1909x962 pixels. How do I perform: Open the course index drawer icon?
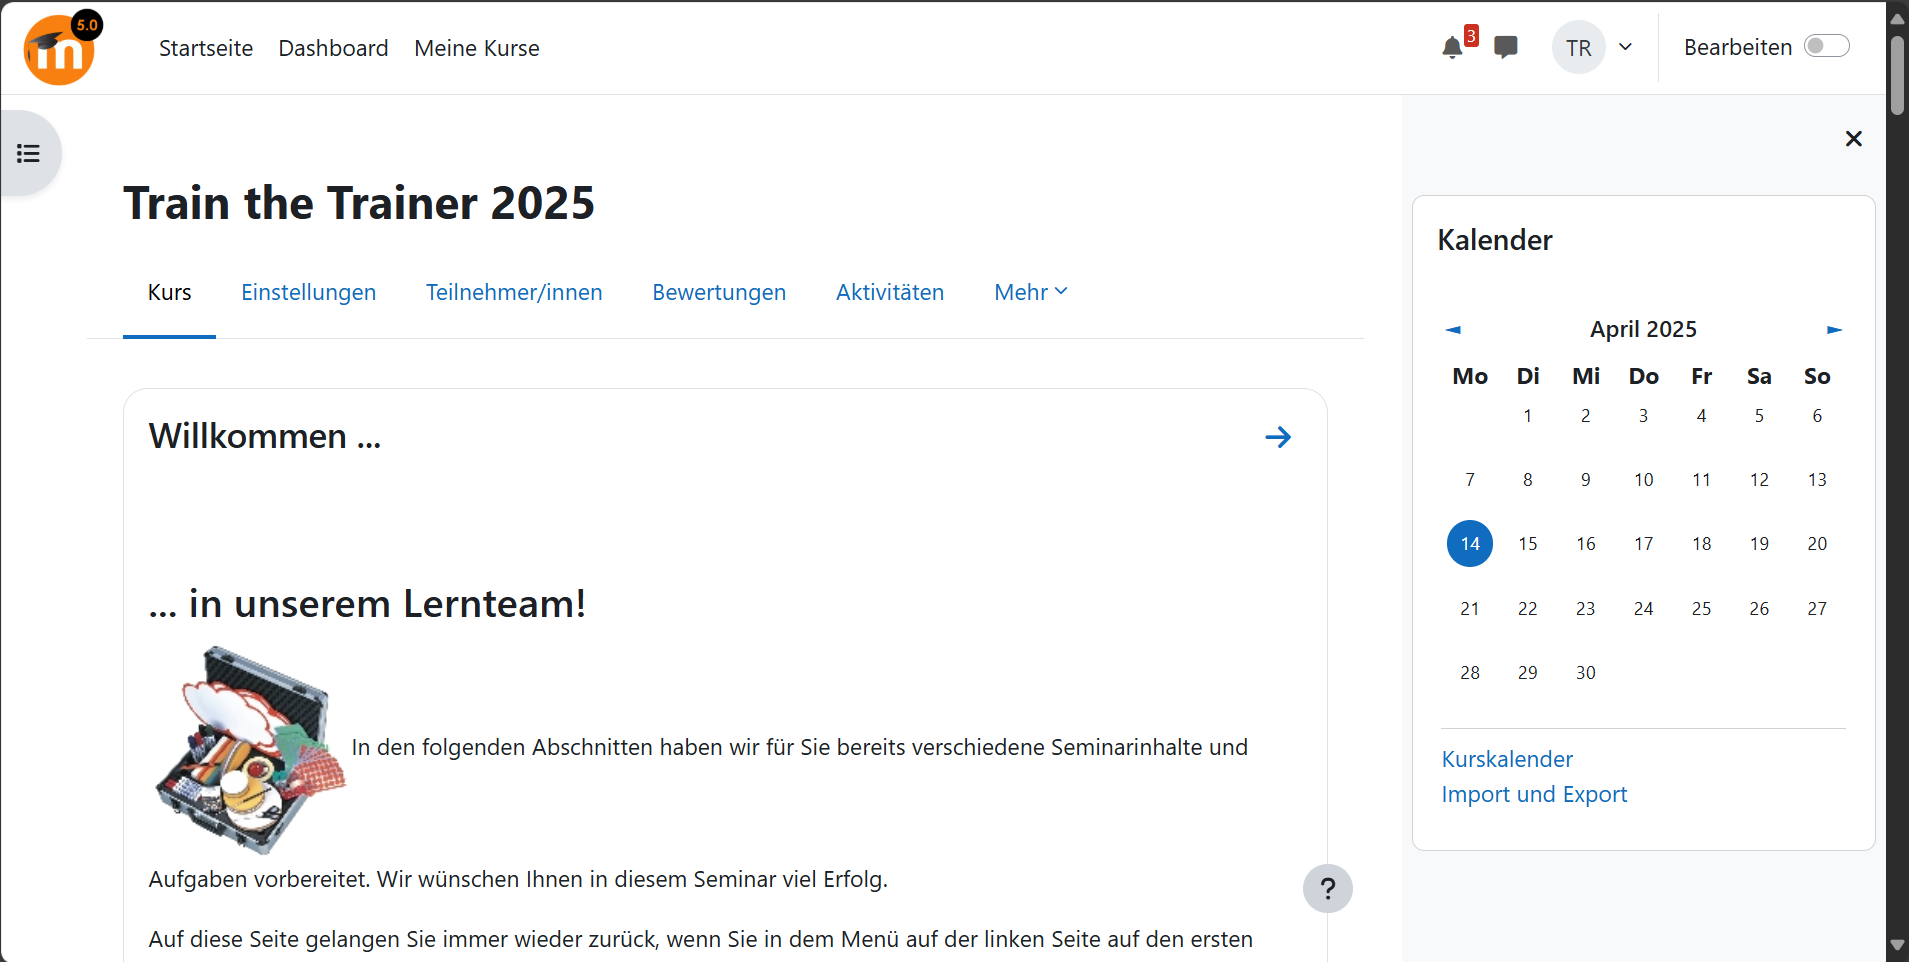(x=29, y=153)
